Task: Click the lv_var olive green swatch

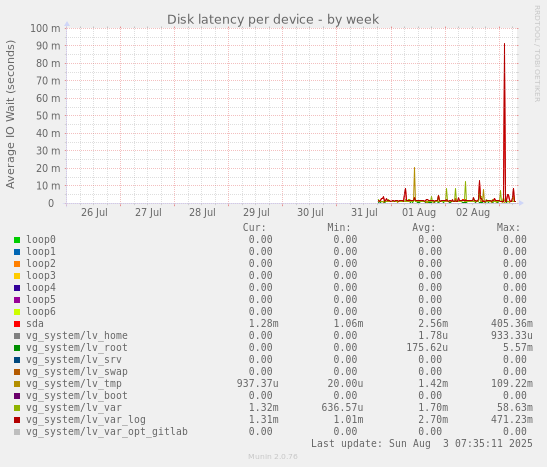Action: point(17,408)
